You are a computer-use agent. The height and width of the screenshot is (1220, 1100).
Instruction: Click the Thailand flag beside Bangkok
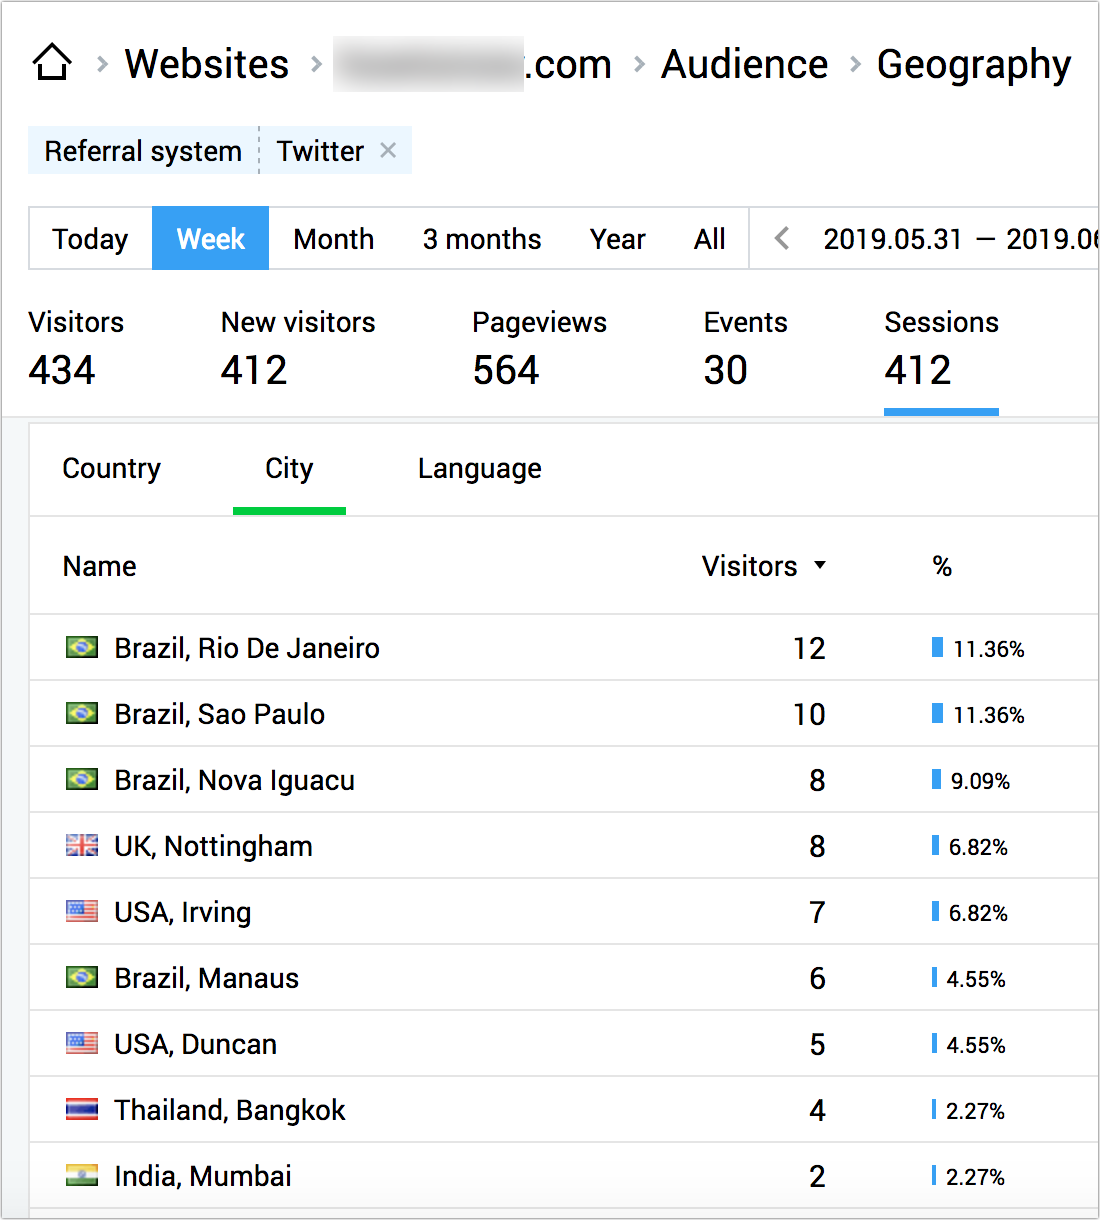[82, 1109]
